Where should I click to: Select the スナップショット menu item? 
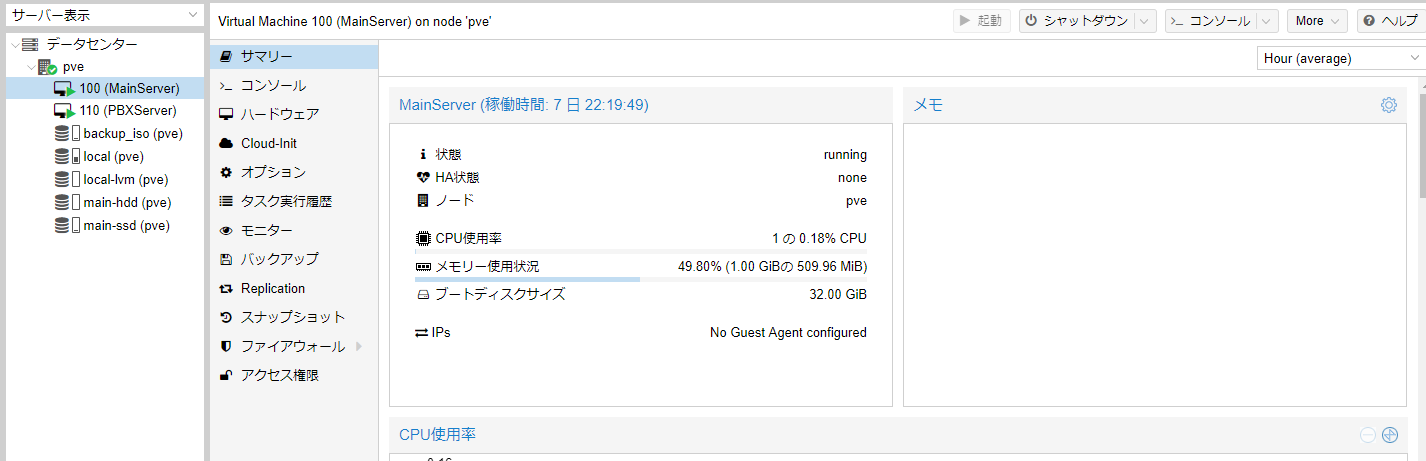coord(292,317)
